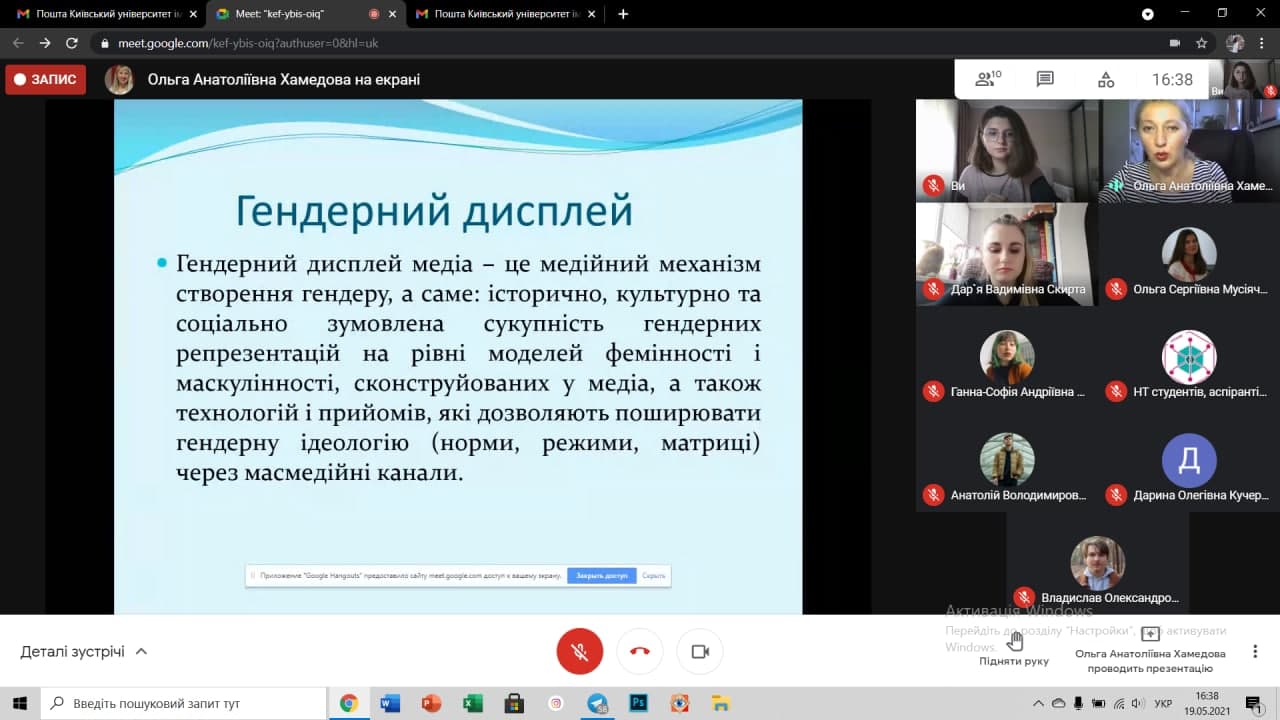The height and width of the screenshot is (720, 1280).
Task: Click the Telegram icon in the taskbar
Action: click(597, 703)
